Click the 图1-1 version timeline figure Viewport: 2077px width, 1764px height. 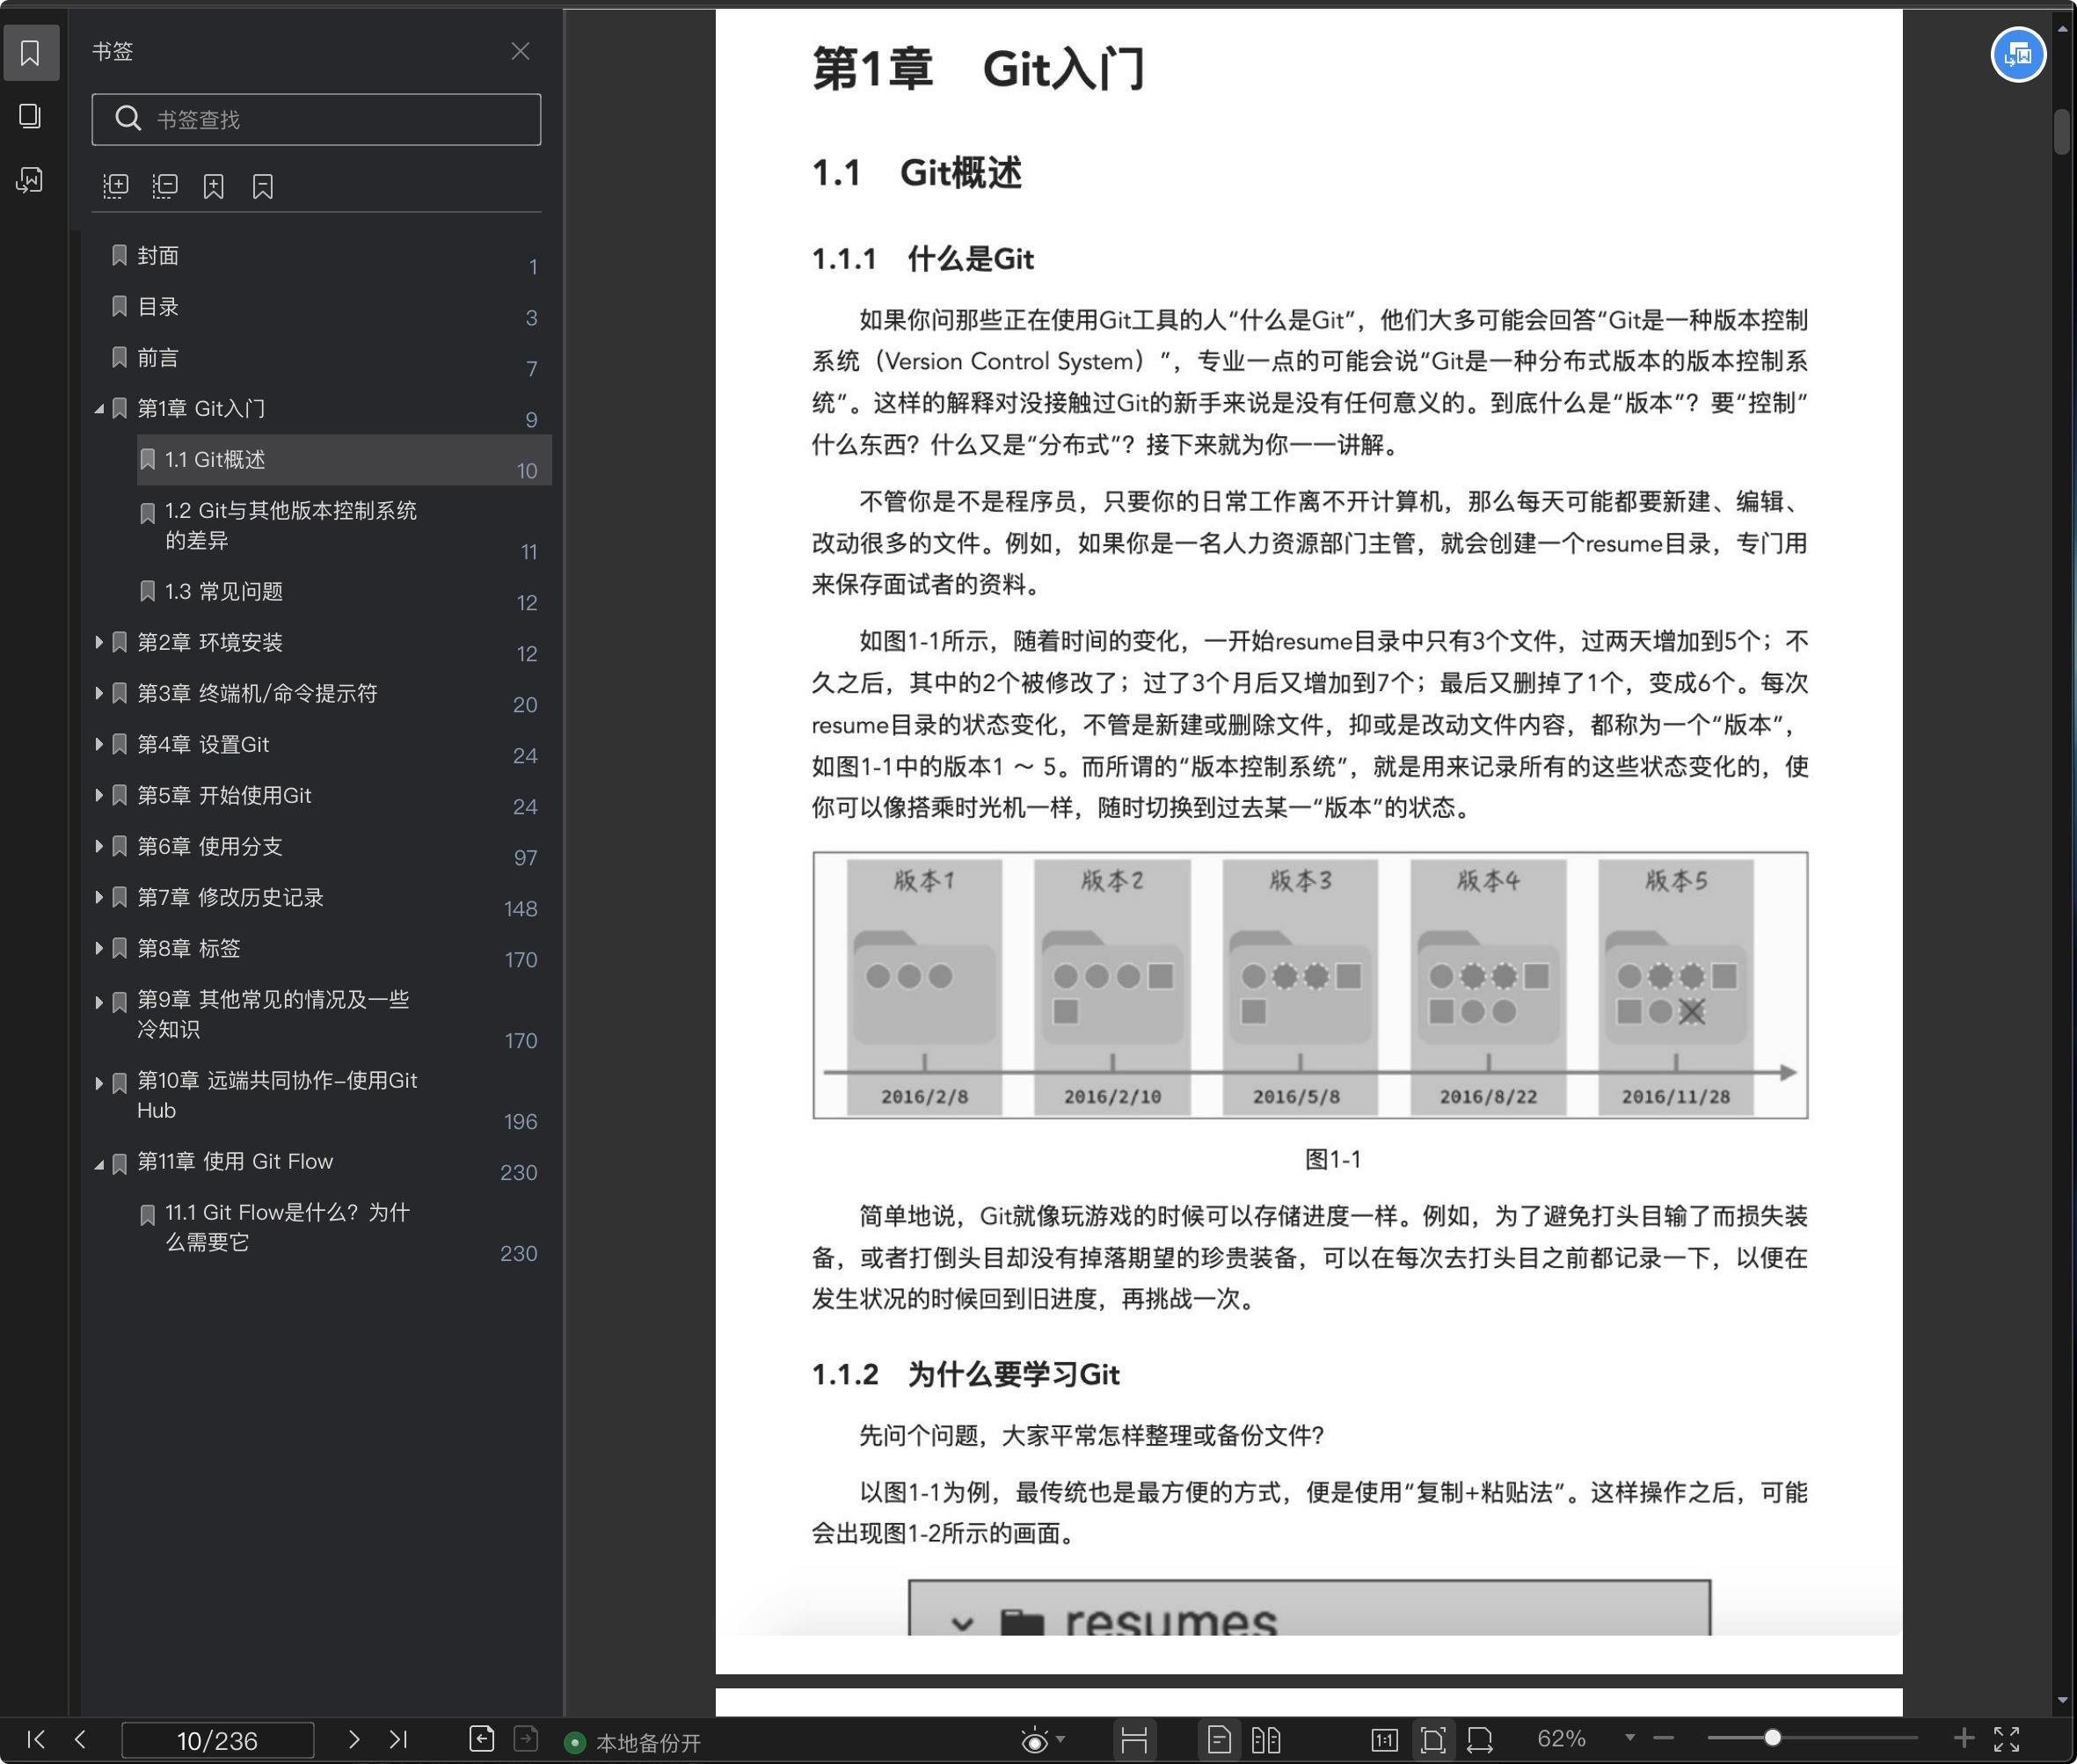point(1310,985)
